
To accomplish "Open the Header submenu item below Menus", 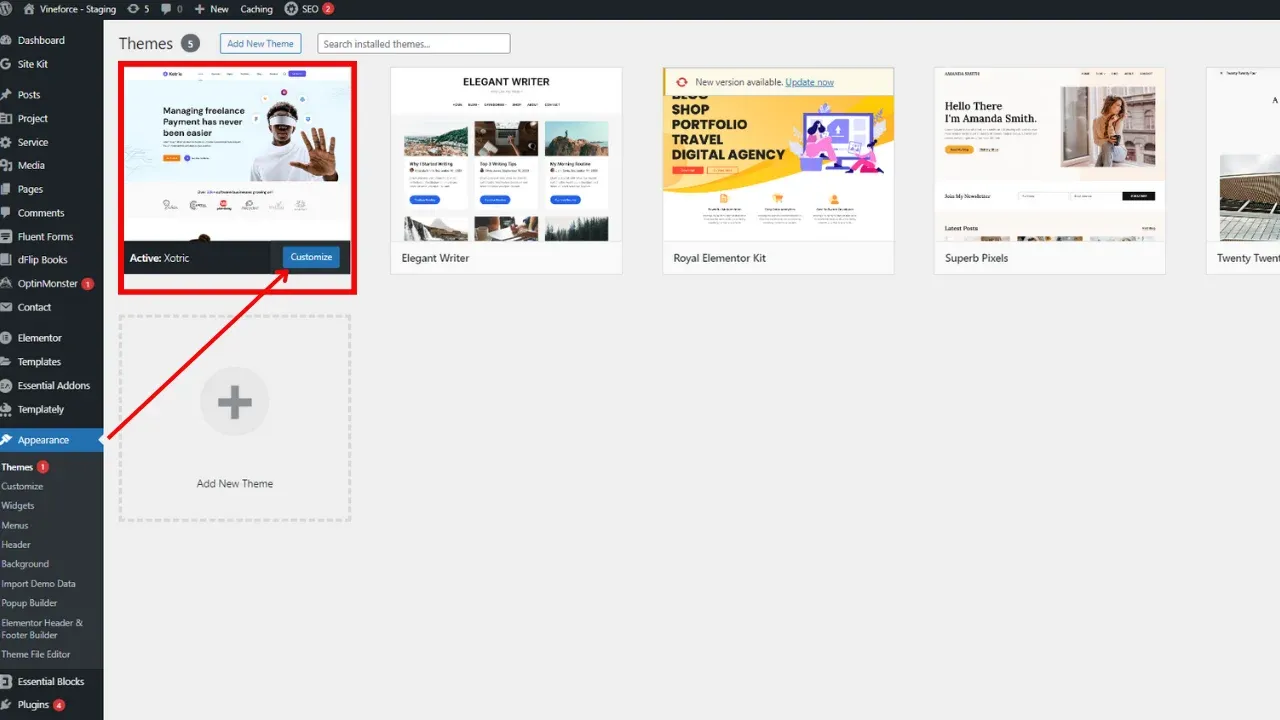I will 16,545.
